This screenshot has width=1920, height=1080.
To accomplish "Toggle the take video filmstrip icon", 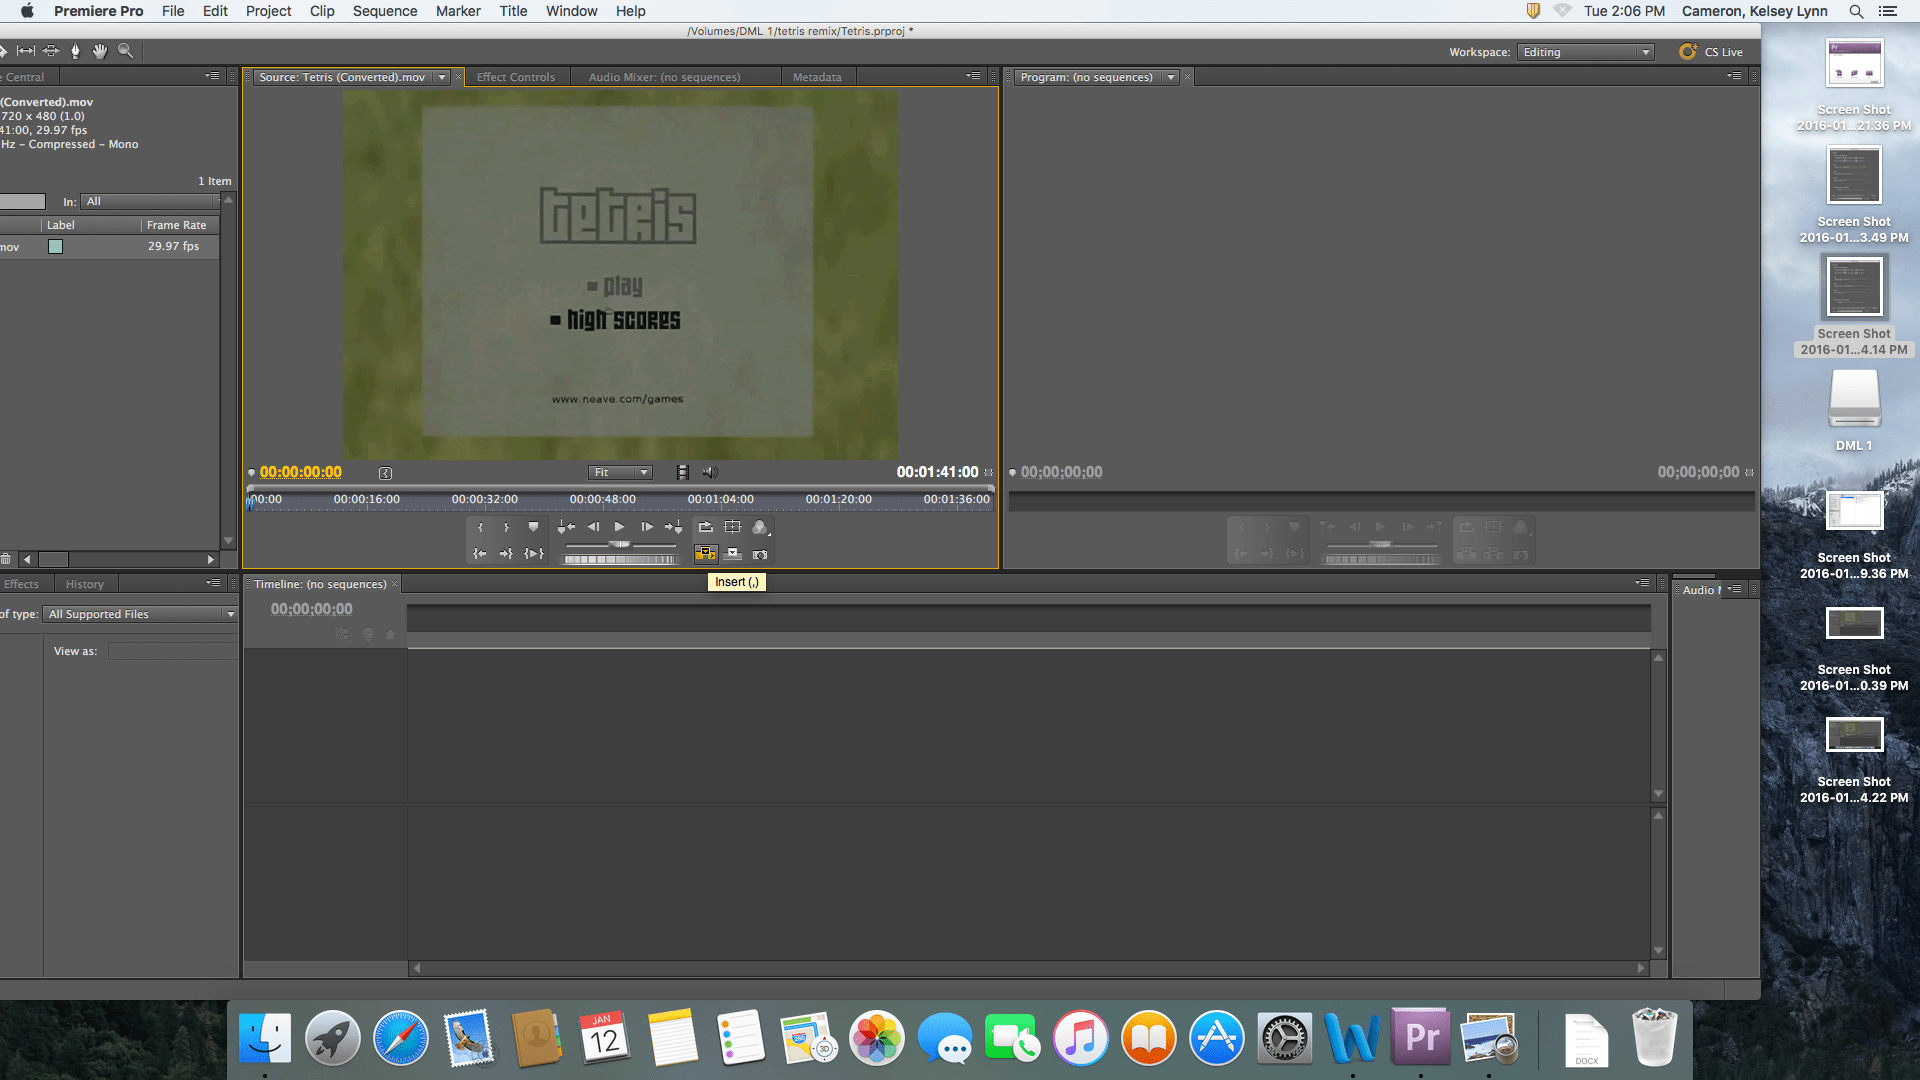I will pyautogui.click(x=682, y=472).
